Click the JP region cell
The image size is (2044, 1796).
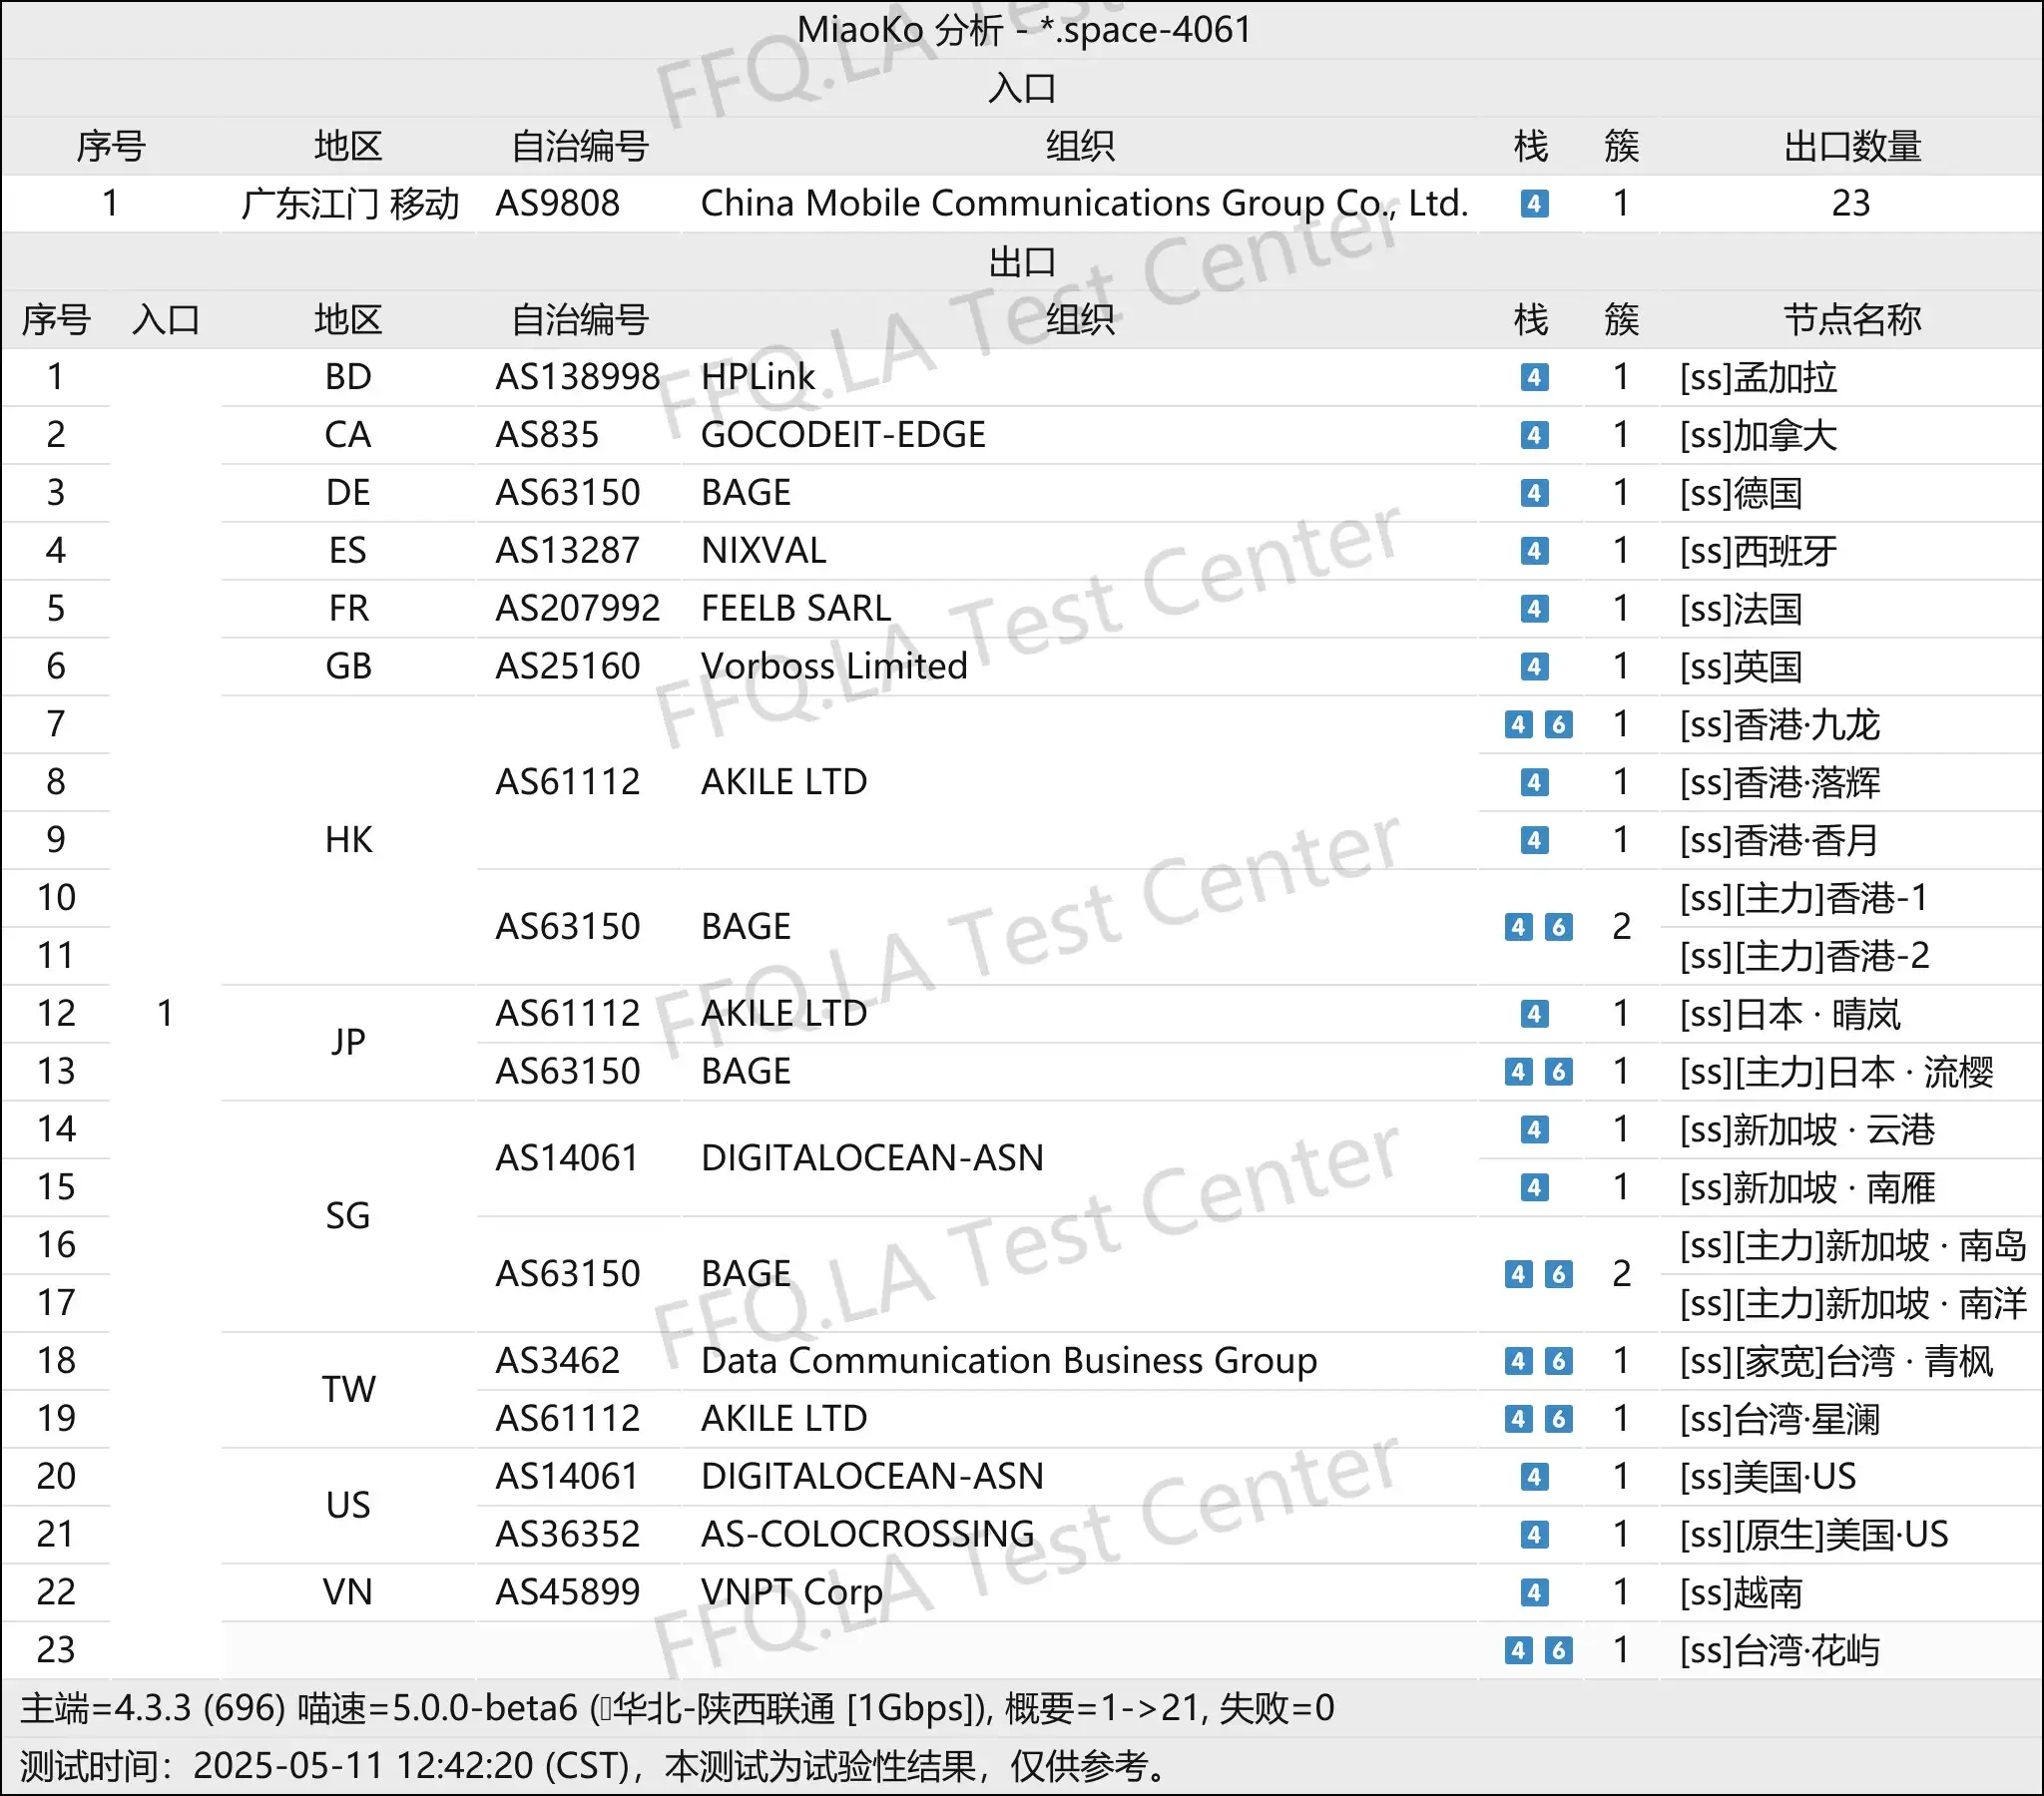pos(348,1043)
